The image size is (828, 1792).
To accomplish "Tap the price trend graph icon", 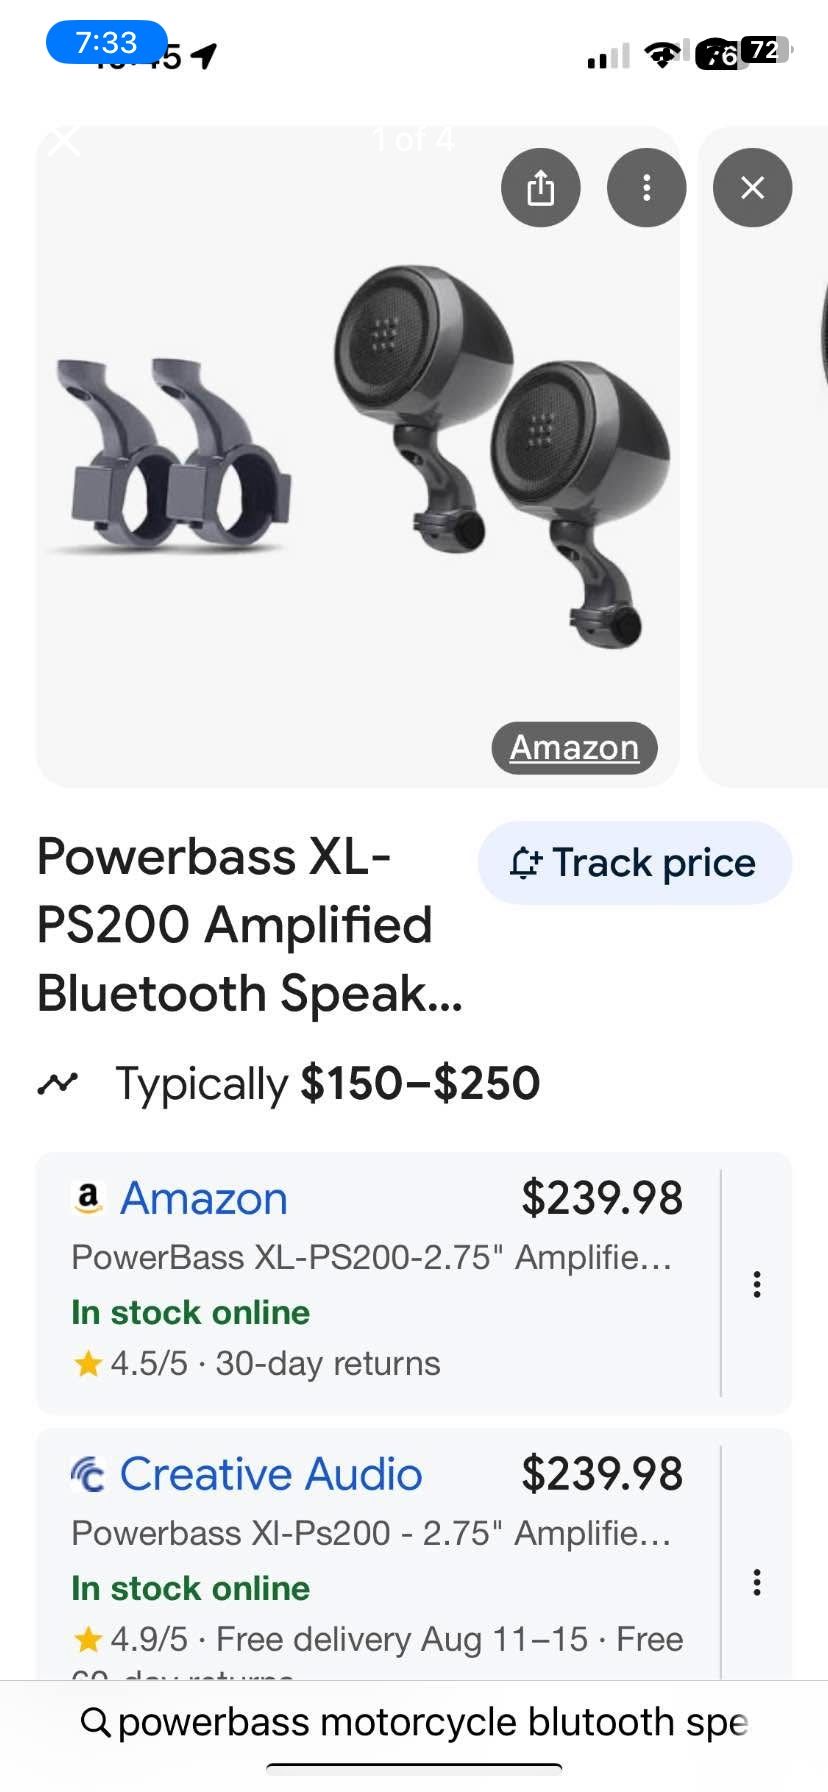I will coord(58,1083).
